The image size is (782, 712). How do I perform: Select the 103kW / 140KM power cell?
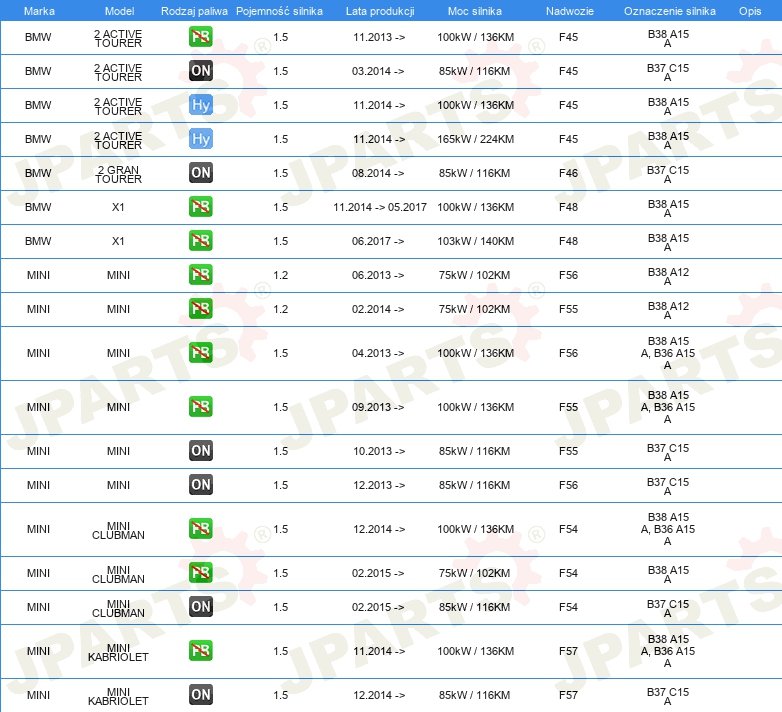click(x=475, y=241)
